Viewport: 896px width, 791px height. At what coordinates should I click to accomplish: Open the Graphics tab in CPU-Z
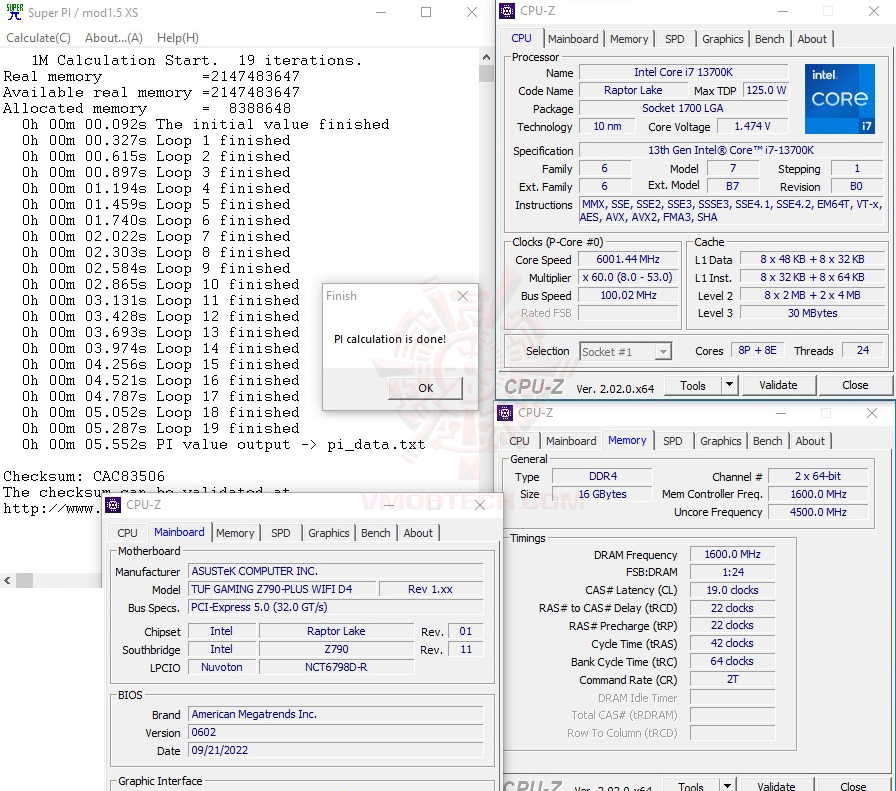[x=722, y=38]
